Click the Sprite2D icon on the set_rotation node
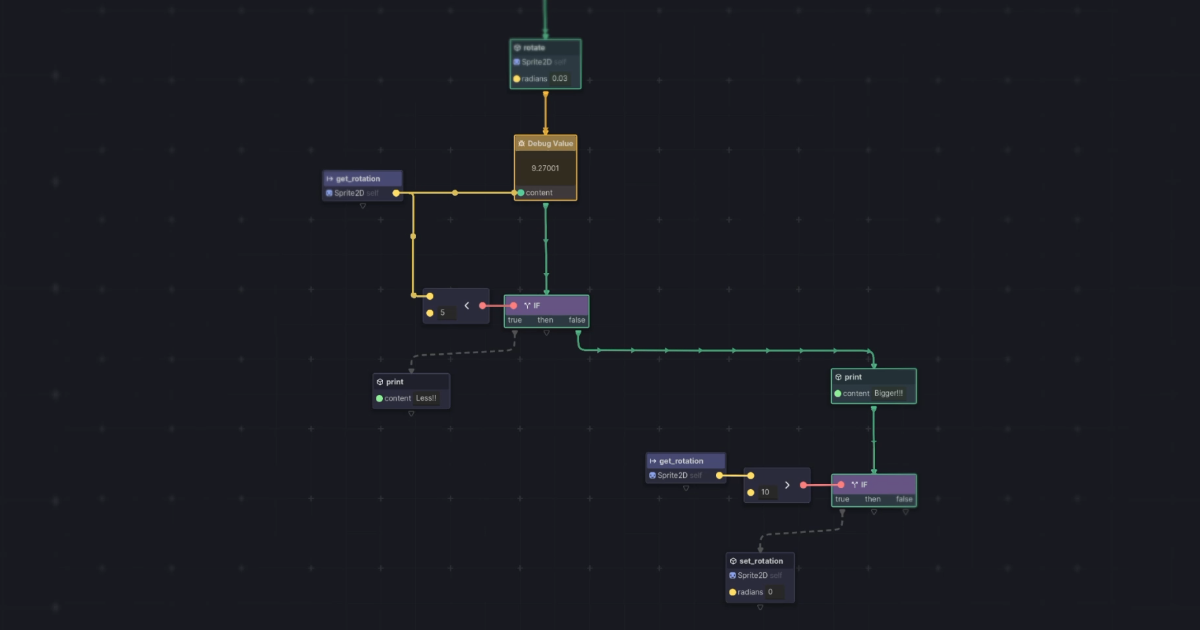 click(x=733, y=575)
